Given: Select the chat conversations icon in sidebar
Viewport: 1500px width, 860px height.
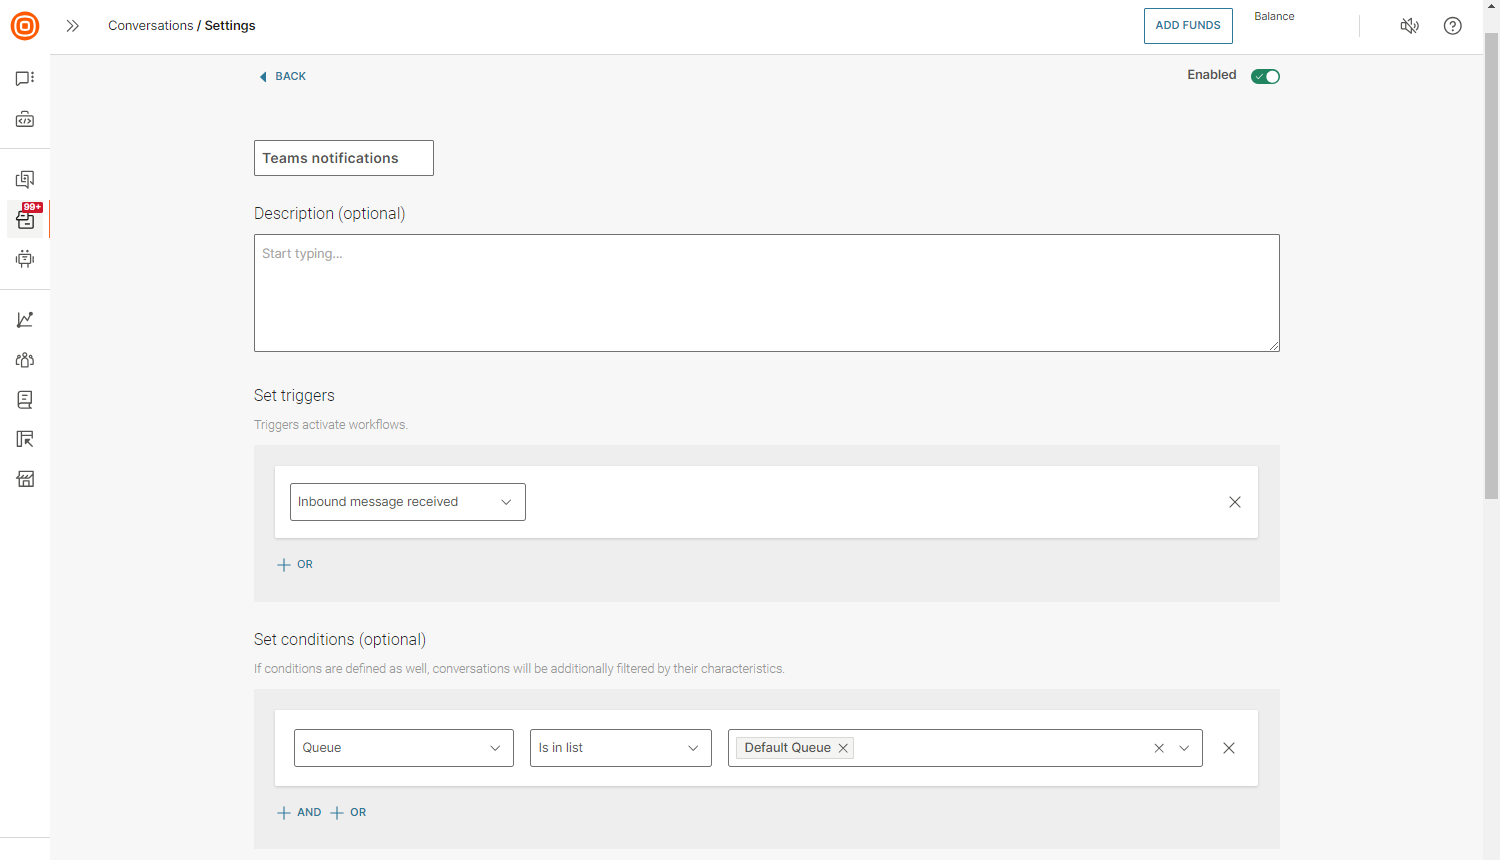Looking at the screenshot, I should click(x=24, y=78).
